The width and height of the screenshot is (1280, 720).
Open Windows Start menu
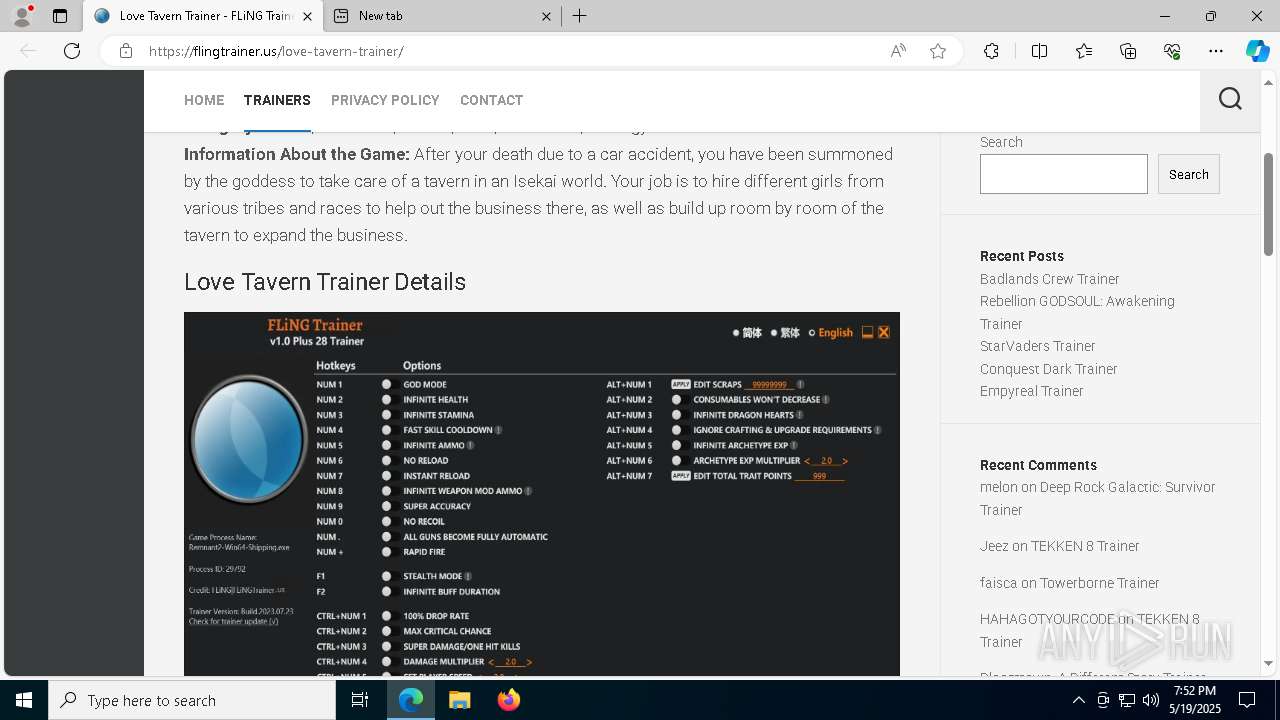[x=24, y=700]
